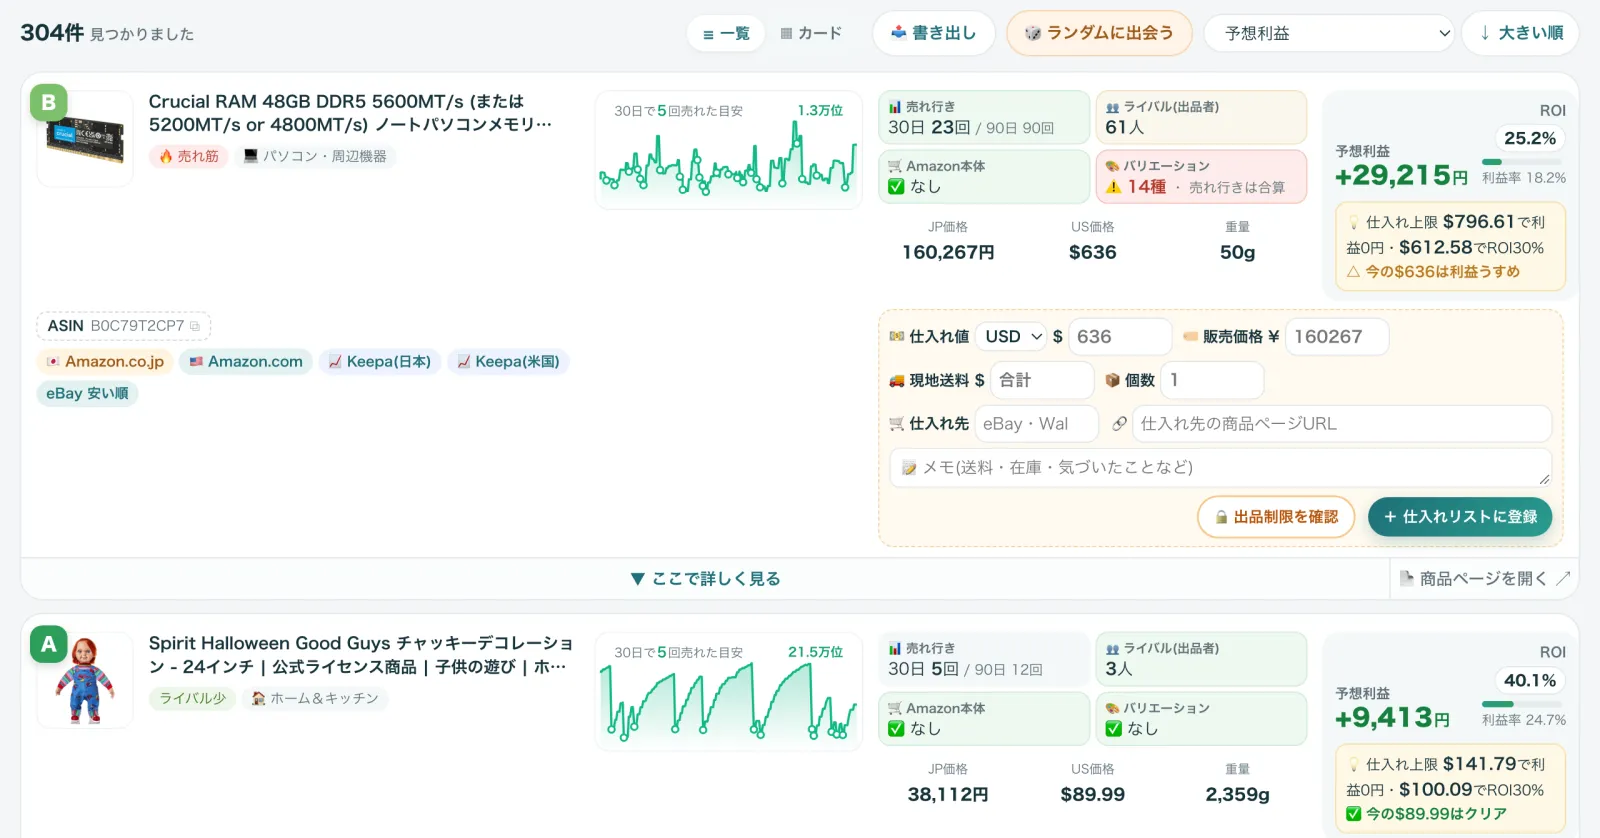The width and height of the screenshot is (1600, 838).
Task: Click the Spirit Halloween sales rank chart
Action: (728, 692)
